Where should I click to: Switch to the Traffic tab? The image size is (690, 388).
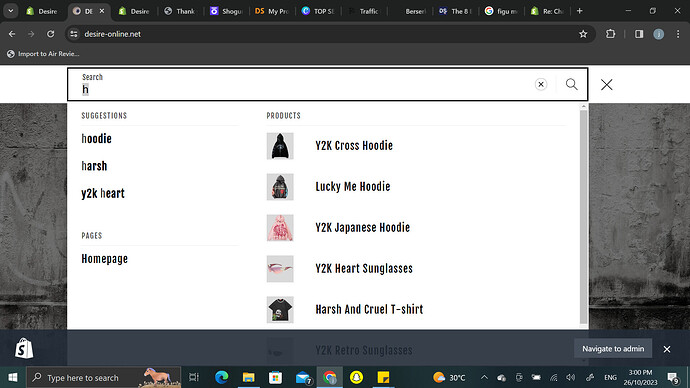coord(364,11)
